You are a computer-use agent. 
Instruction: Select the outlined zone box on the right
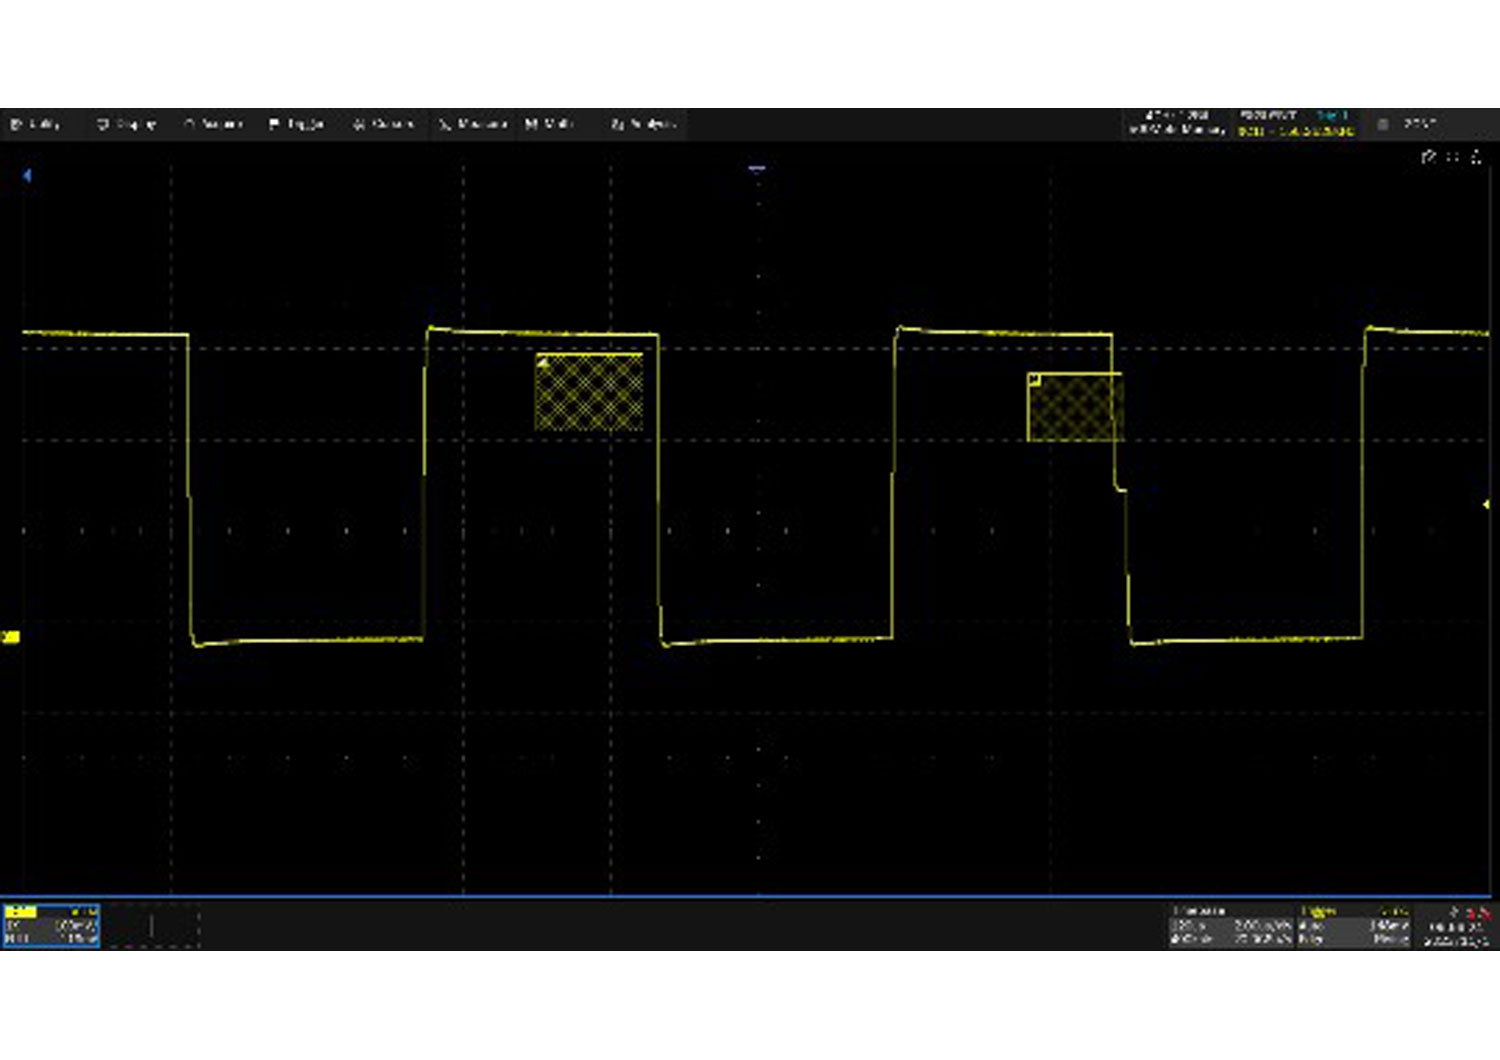tap(1075, 407)
